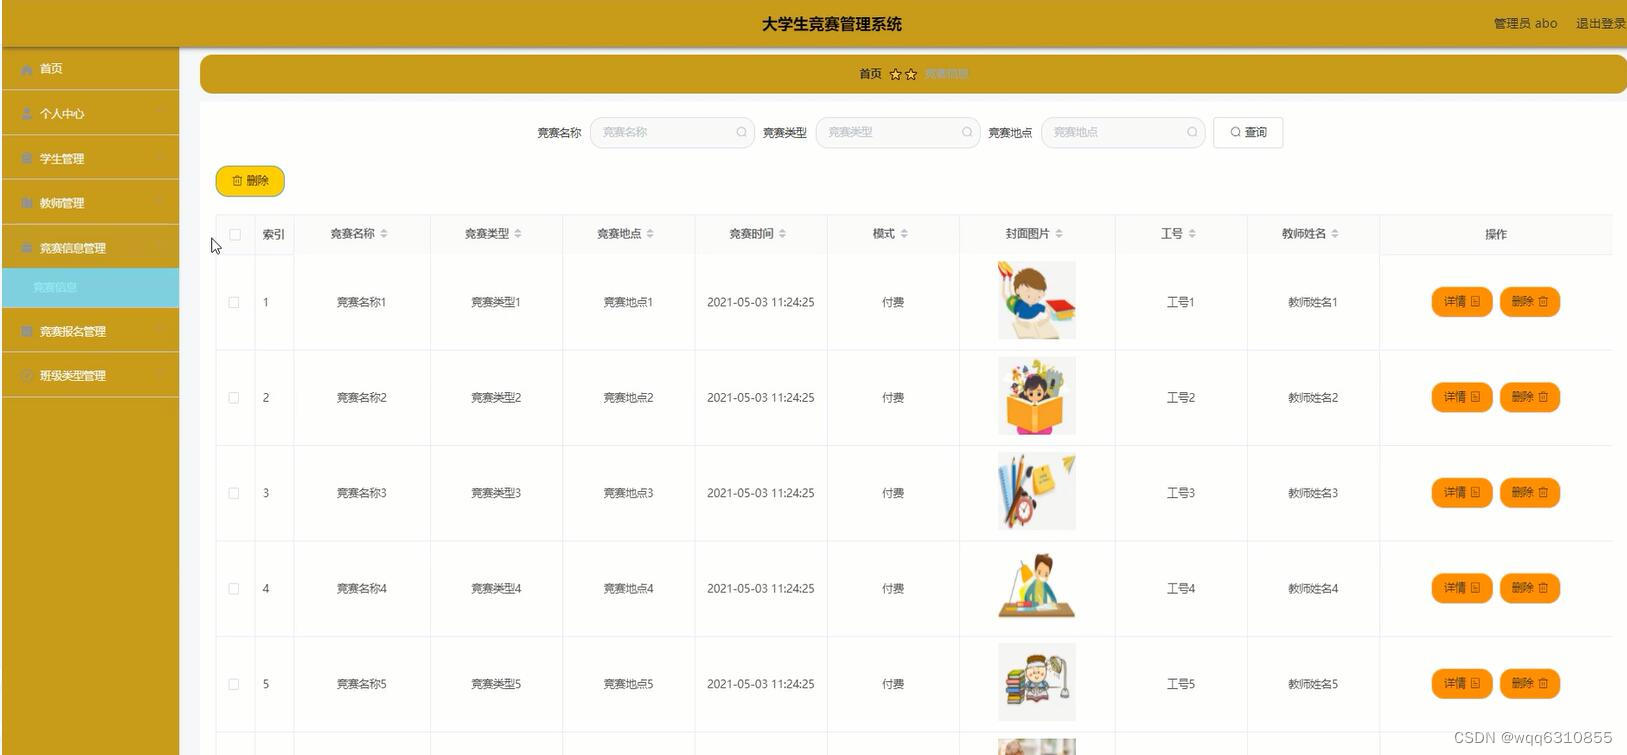
Task: Open 详情 for 竞赛名称4 row
Action: tap(1462, 589)
